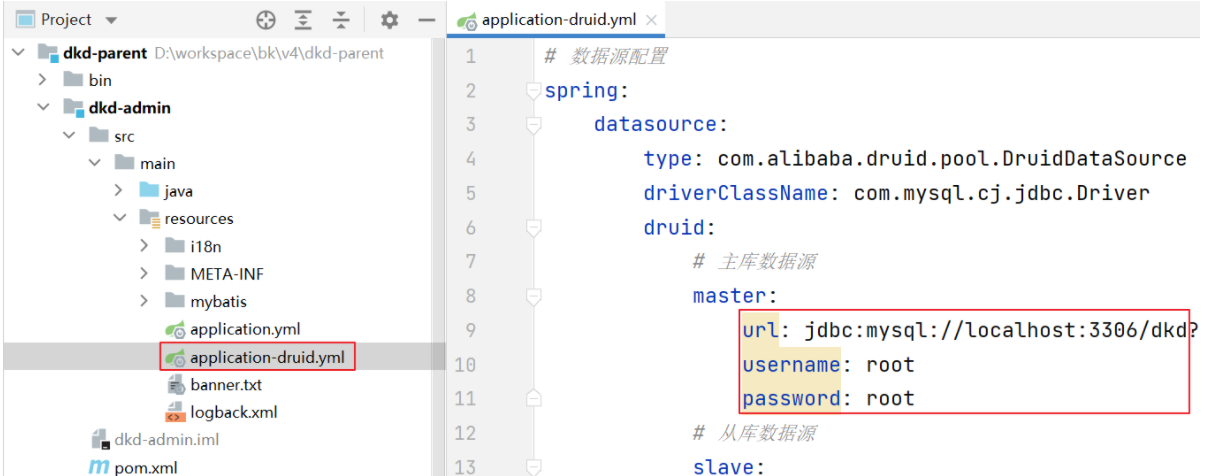Click the application.yml Spring file icon
The image size is (1206, 476).
176,329
